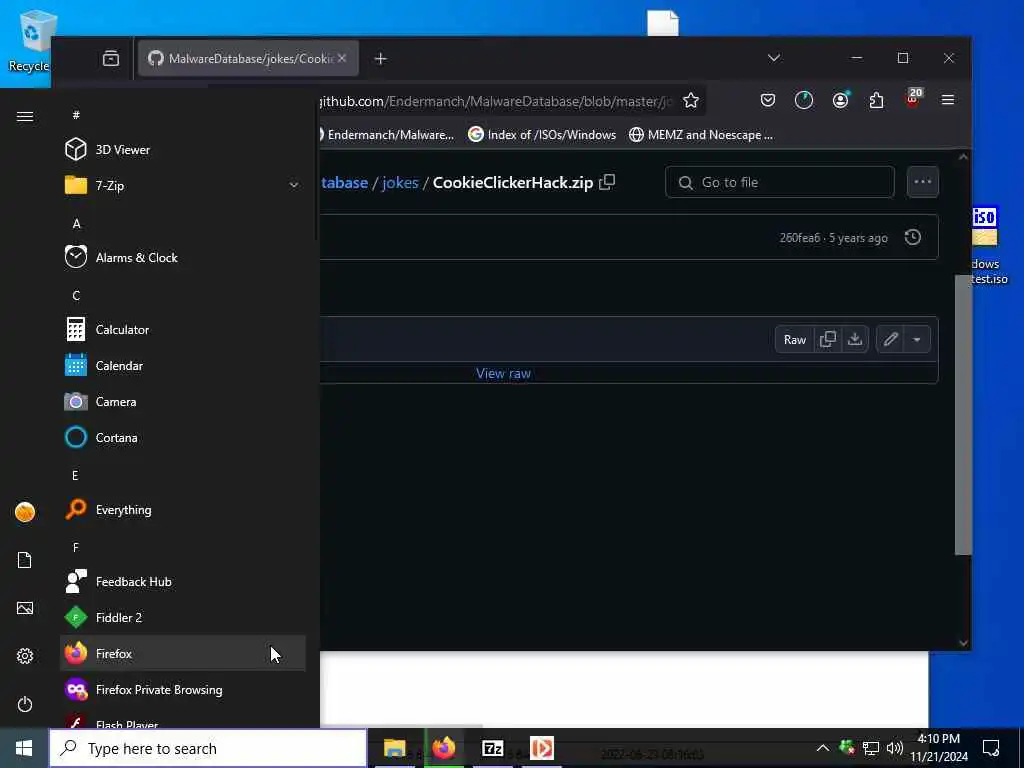
Task: Click the Windows Start button
Action: pos(24,748)
